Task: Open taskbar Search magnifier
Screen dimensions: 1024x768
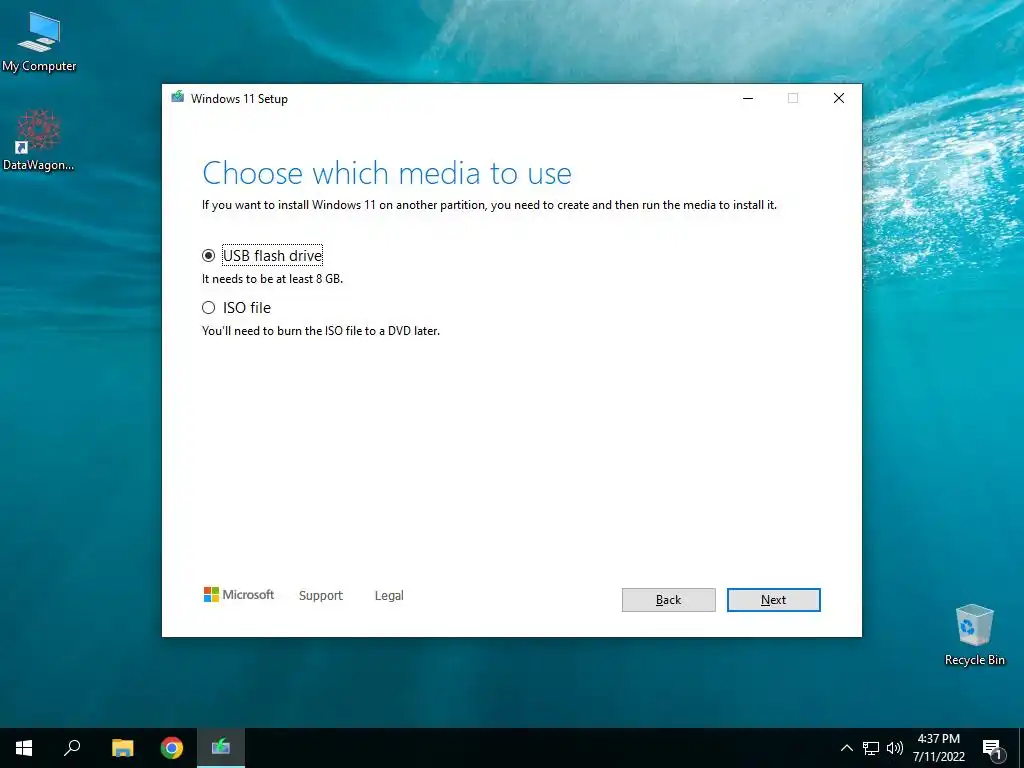Action: click(72, 748)
